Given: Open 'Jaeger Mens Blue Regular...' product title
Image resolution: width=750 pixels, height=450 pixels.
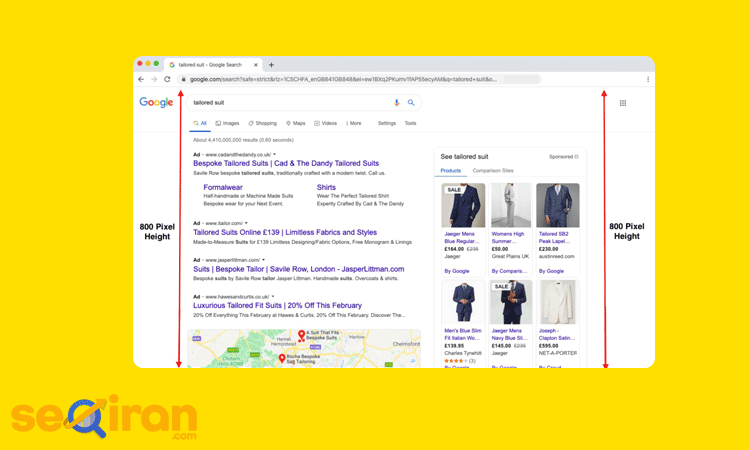Looking at the screenshot, I should click(462, 238).
